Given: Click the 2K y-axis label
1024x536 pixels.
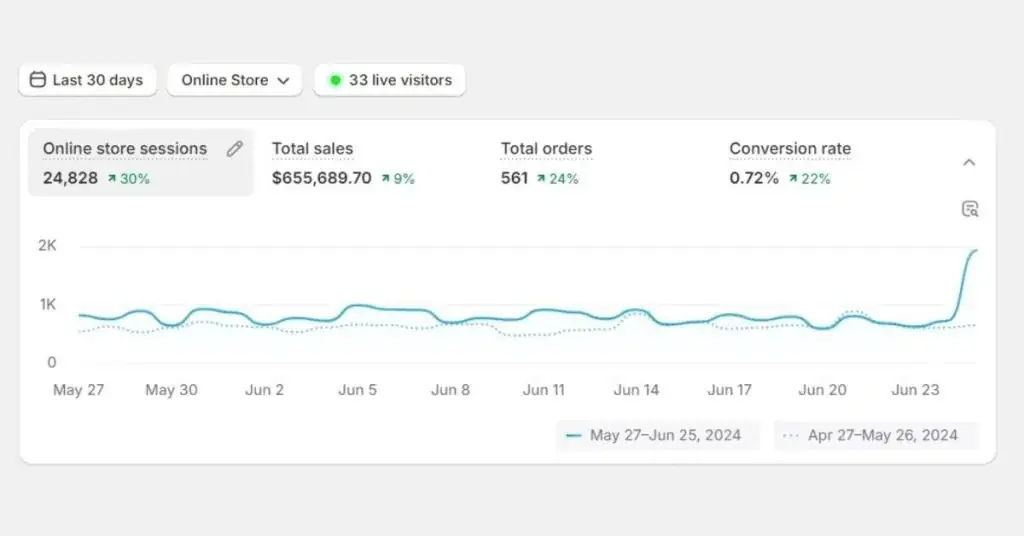Looking at the screenshot, I should click(47, 245).
